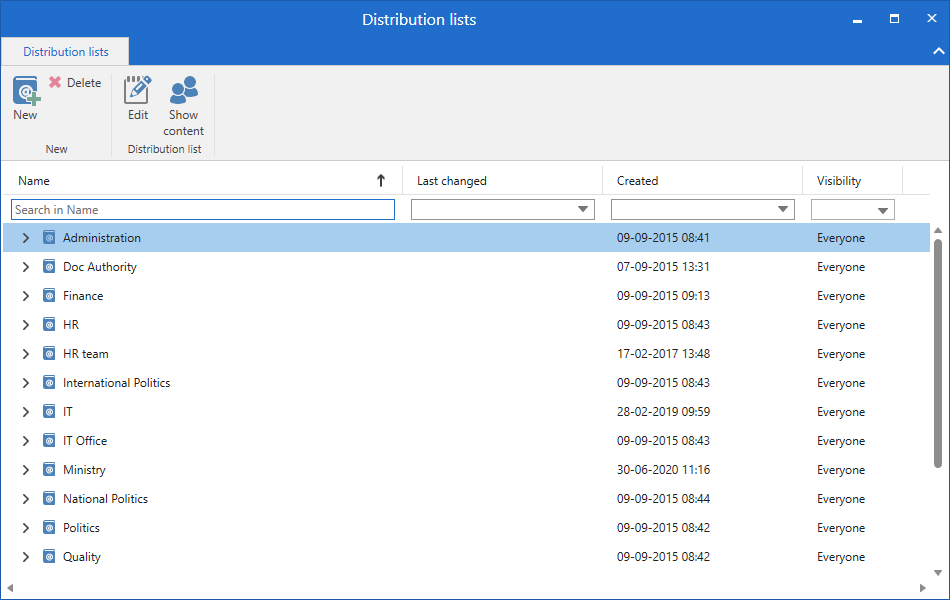Click the IT Office list icon
950x600 pixels.
coord(50,441)
